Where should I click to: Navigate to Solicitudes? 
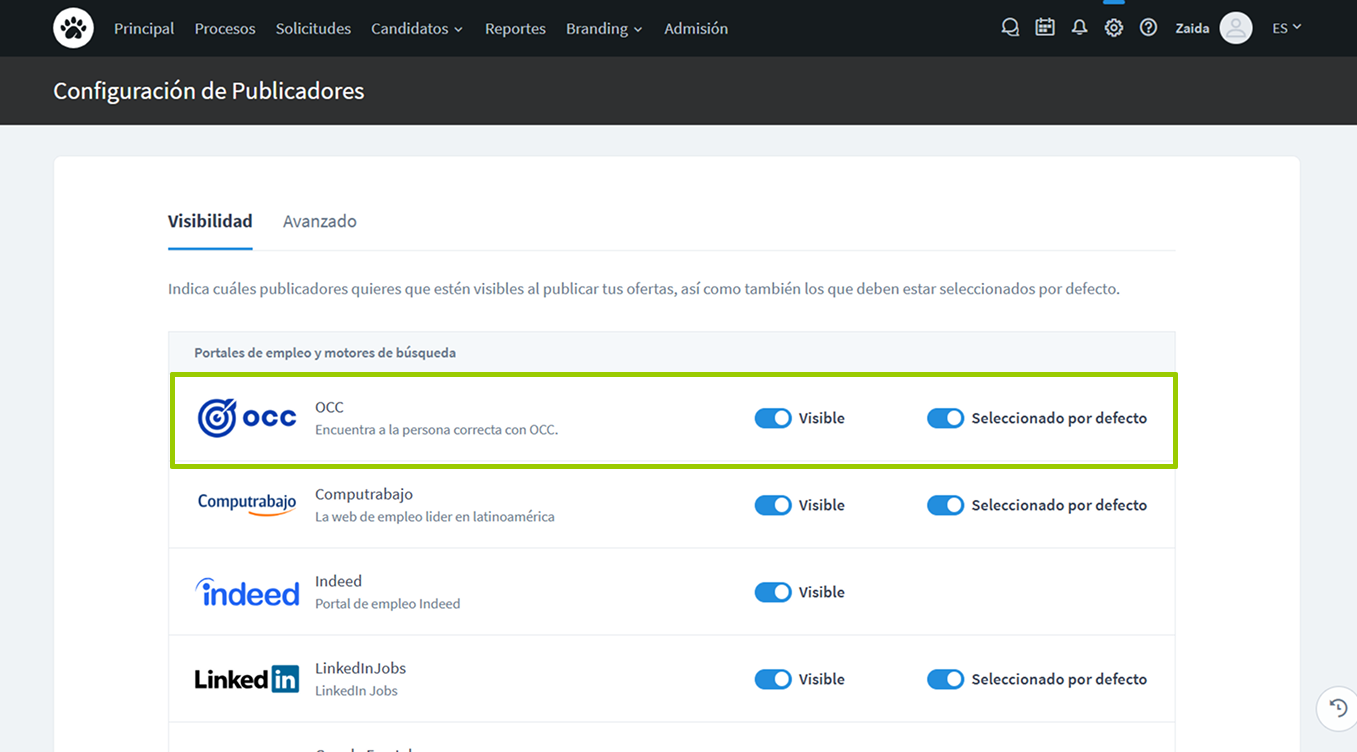pos(312,28)
